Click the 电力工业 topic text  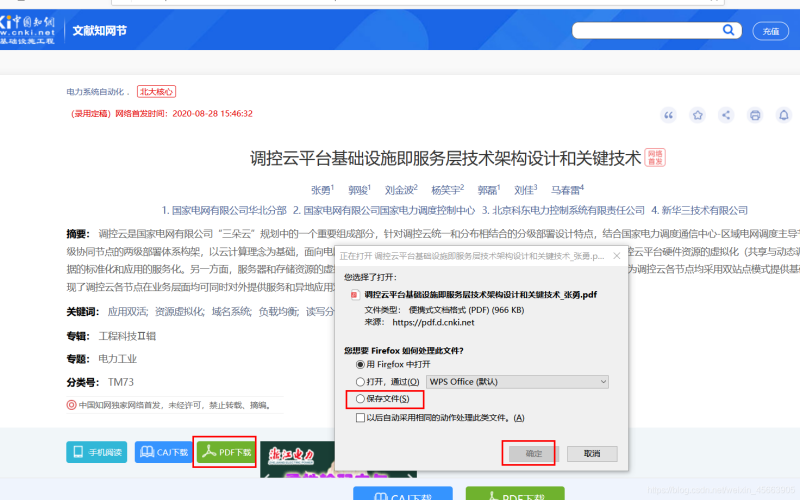[117, 359]
